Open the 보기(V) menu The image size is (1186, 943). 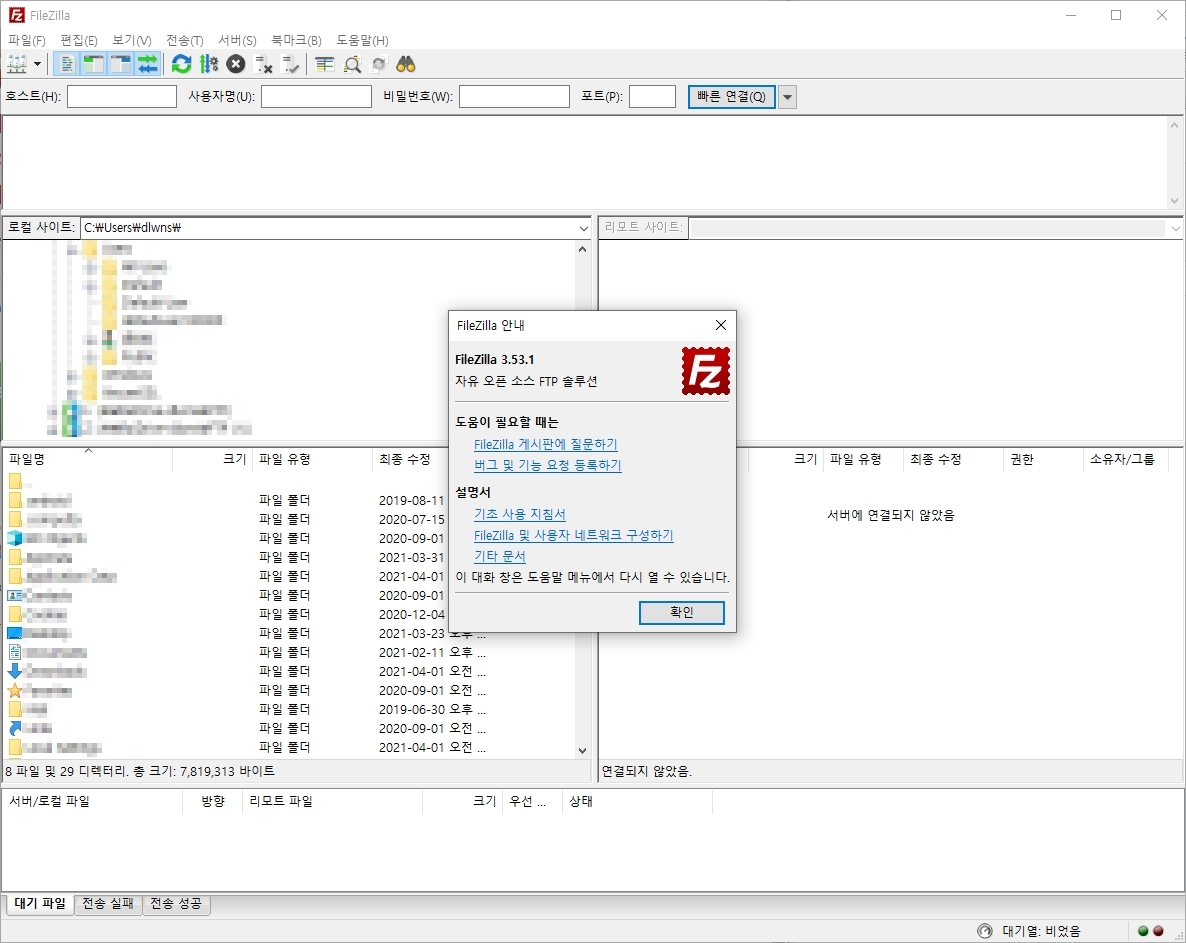click(x=132, y=40)
